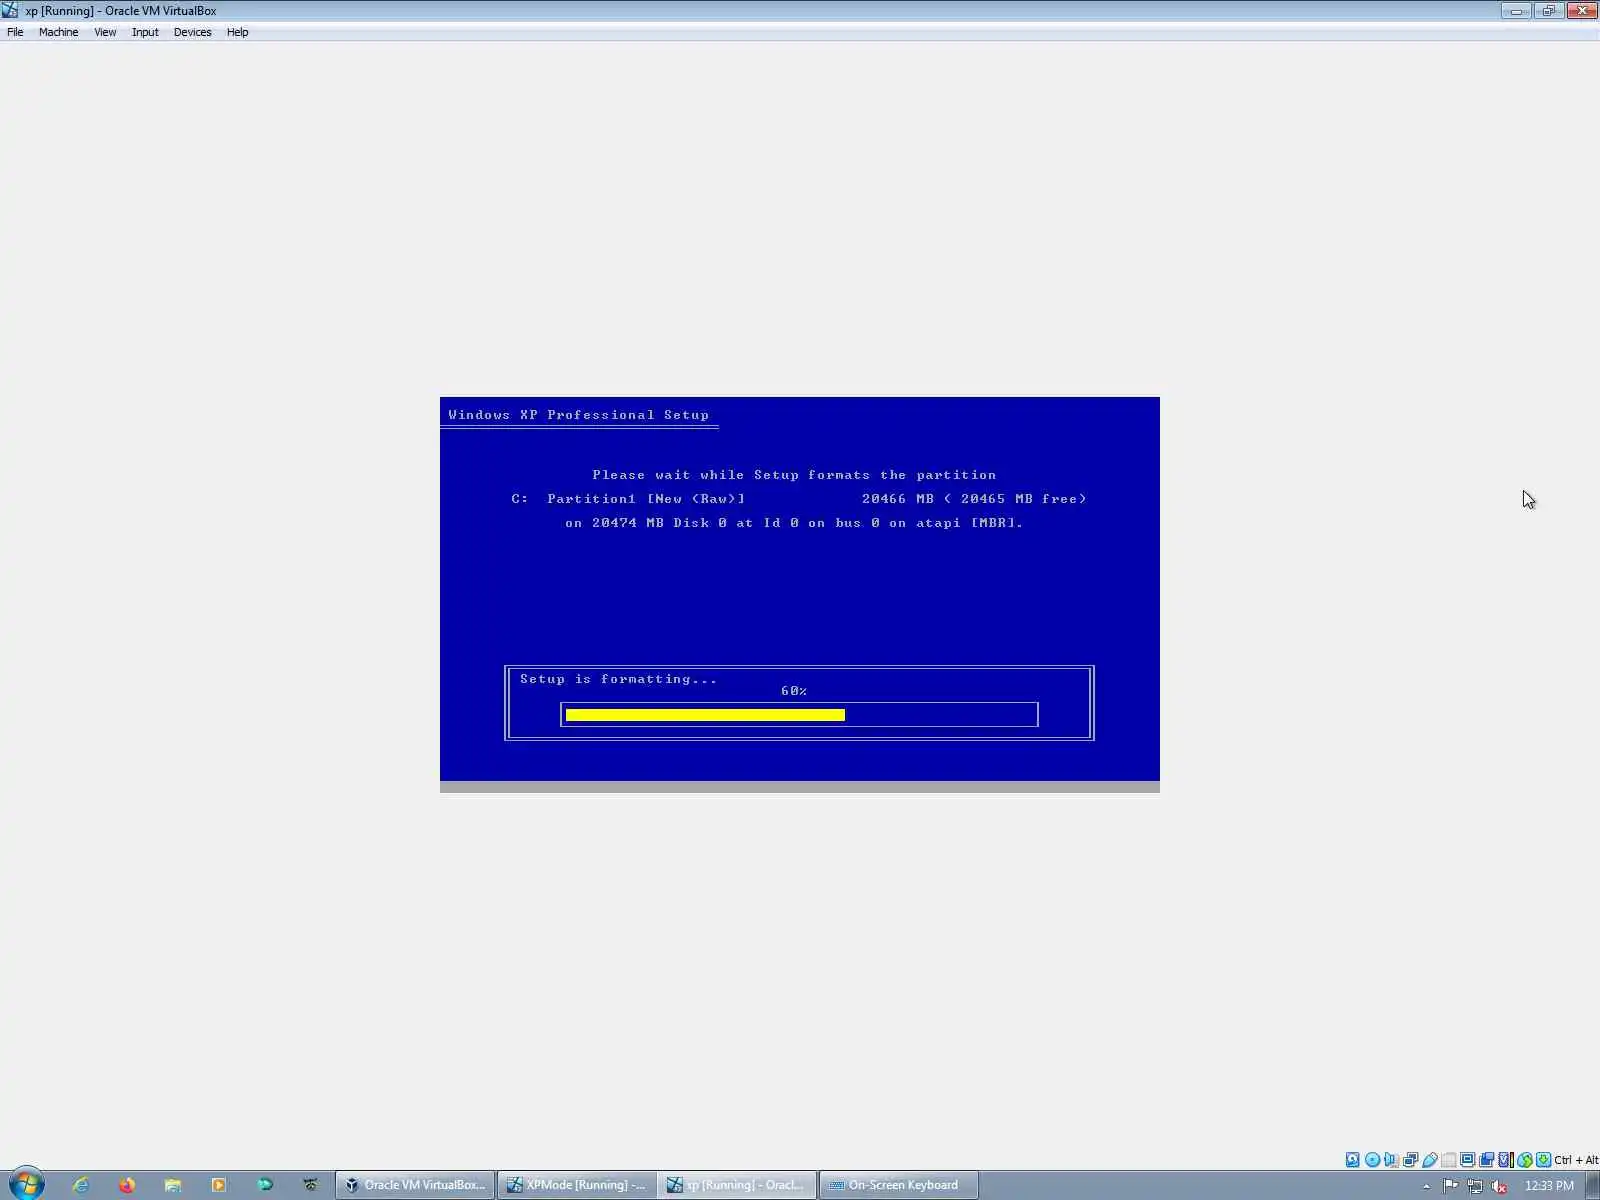
Task: Open the Devices menu
Action: tap(192, 32)
